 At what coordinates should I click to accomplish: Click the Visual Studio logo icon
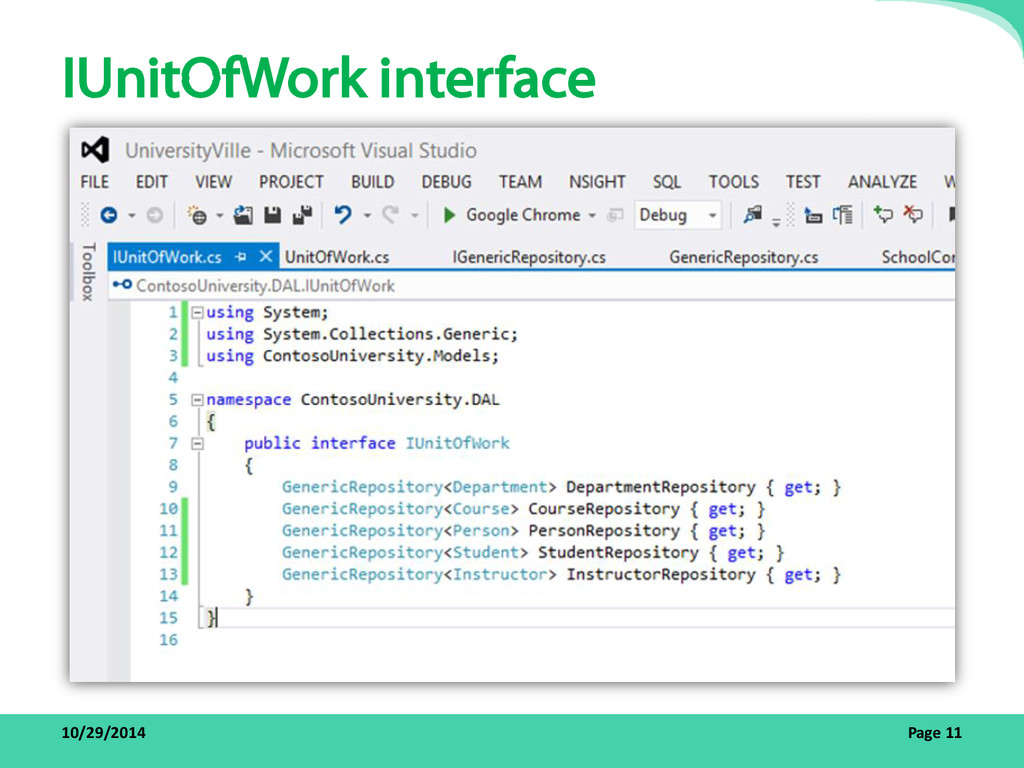click(95, 151)
